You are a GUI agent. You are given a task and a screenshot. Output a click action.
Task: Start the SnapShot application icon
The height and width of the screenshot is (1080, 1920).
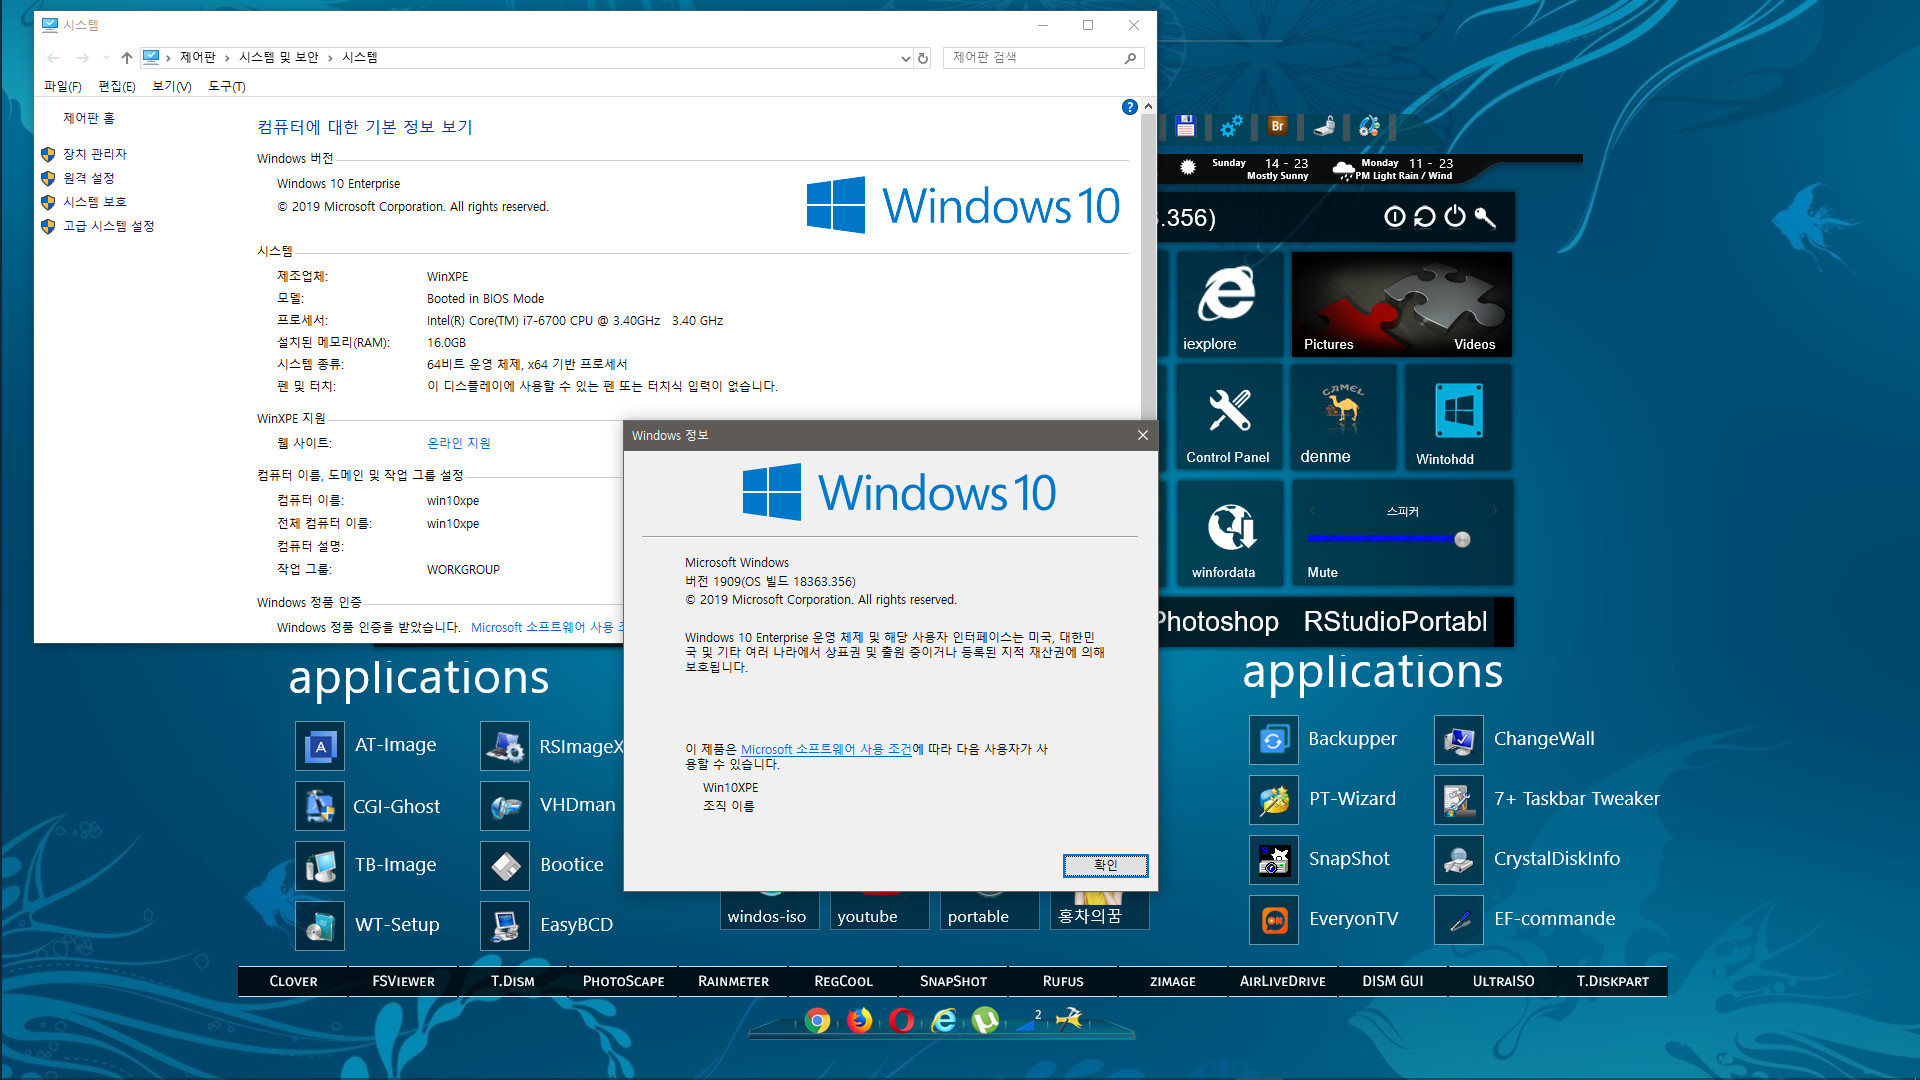(1274, 860)
